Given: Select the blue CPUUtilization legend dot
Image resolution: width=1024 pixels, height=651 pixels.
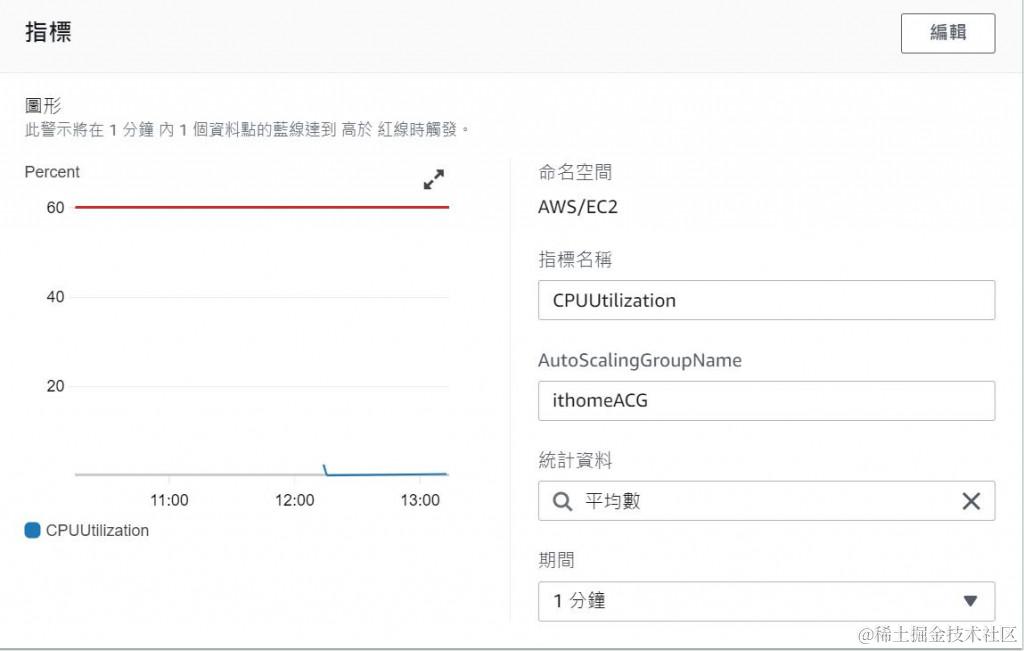Looking at the screenshot, I should [x=30, y=531].
